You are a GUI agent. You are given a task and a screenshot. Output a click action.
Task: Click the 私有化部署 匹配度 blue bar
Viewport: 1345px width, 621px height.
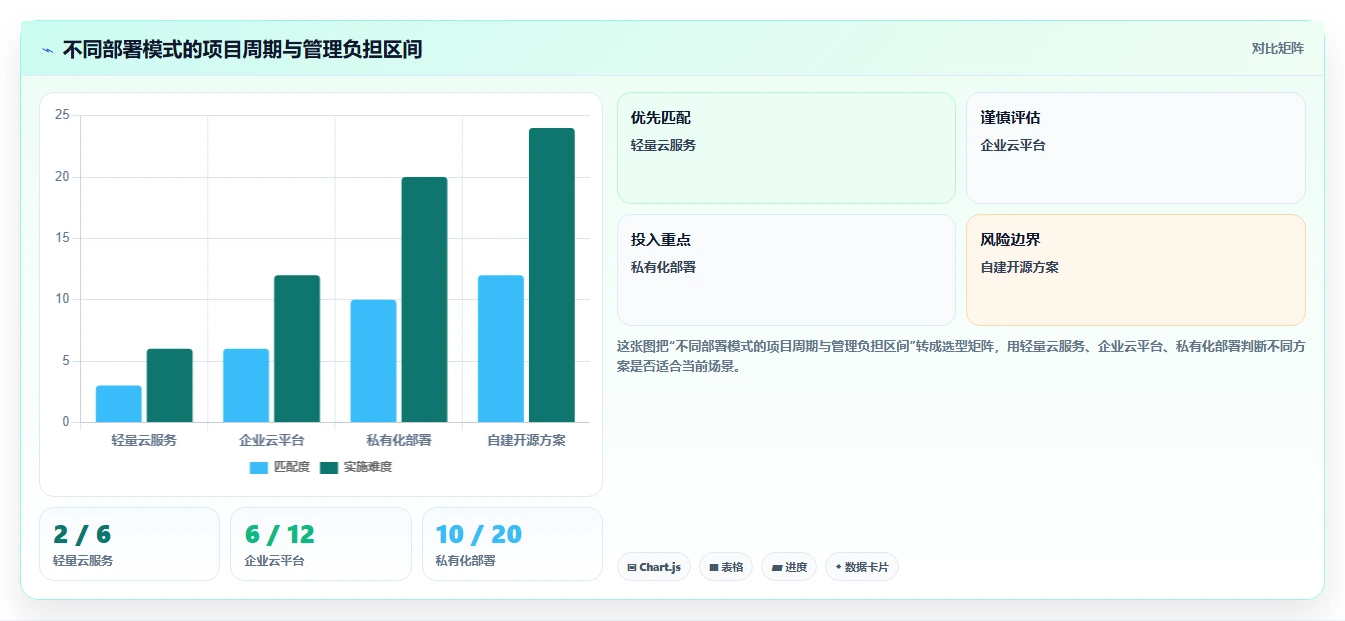[x=373, y=361]
